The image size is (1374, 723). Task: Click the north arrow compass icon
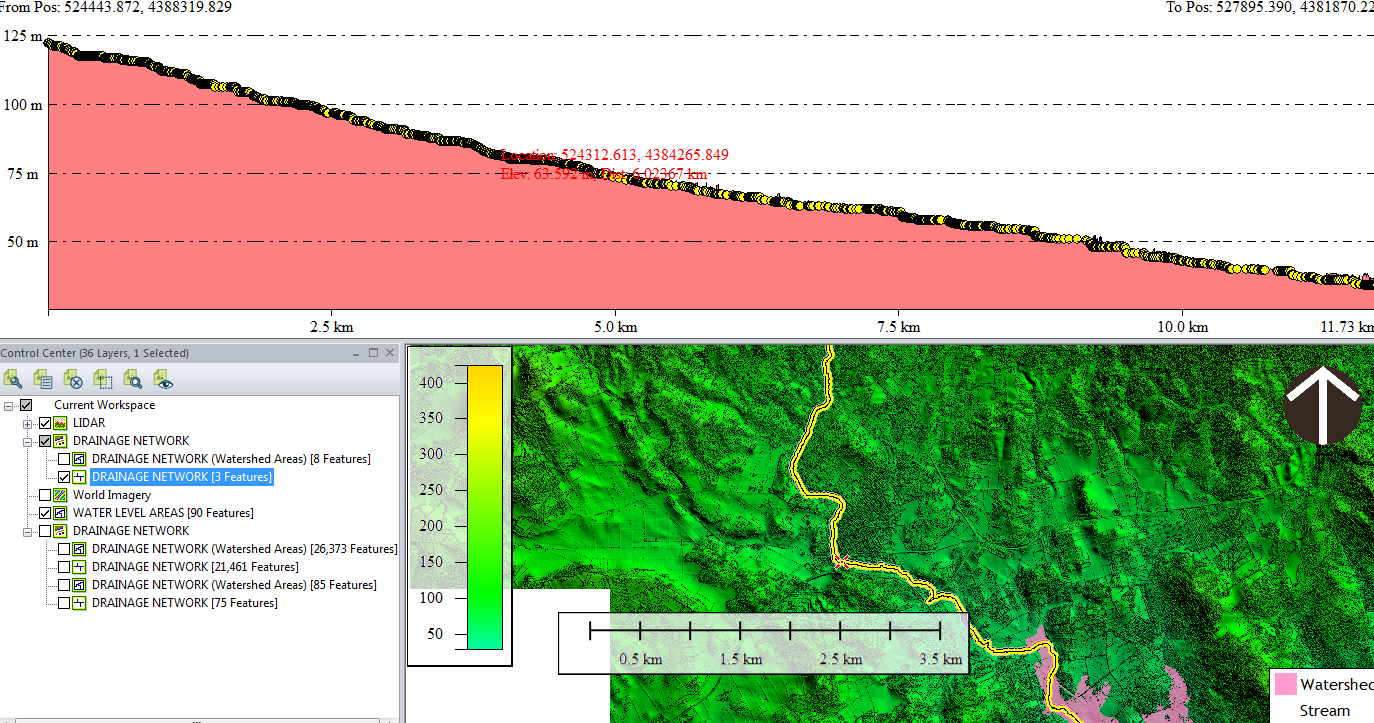click(1322, 405)
